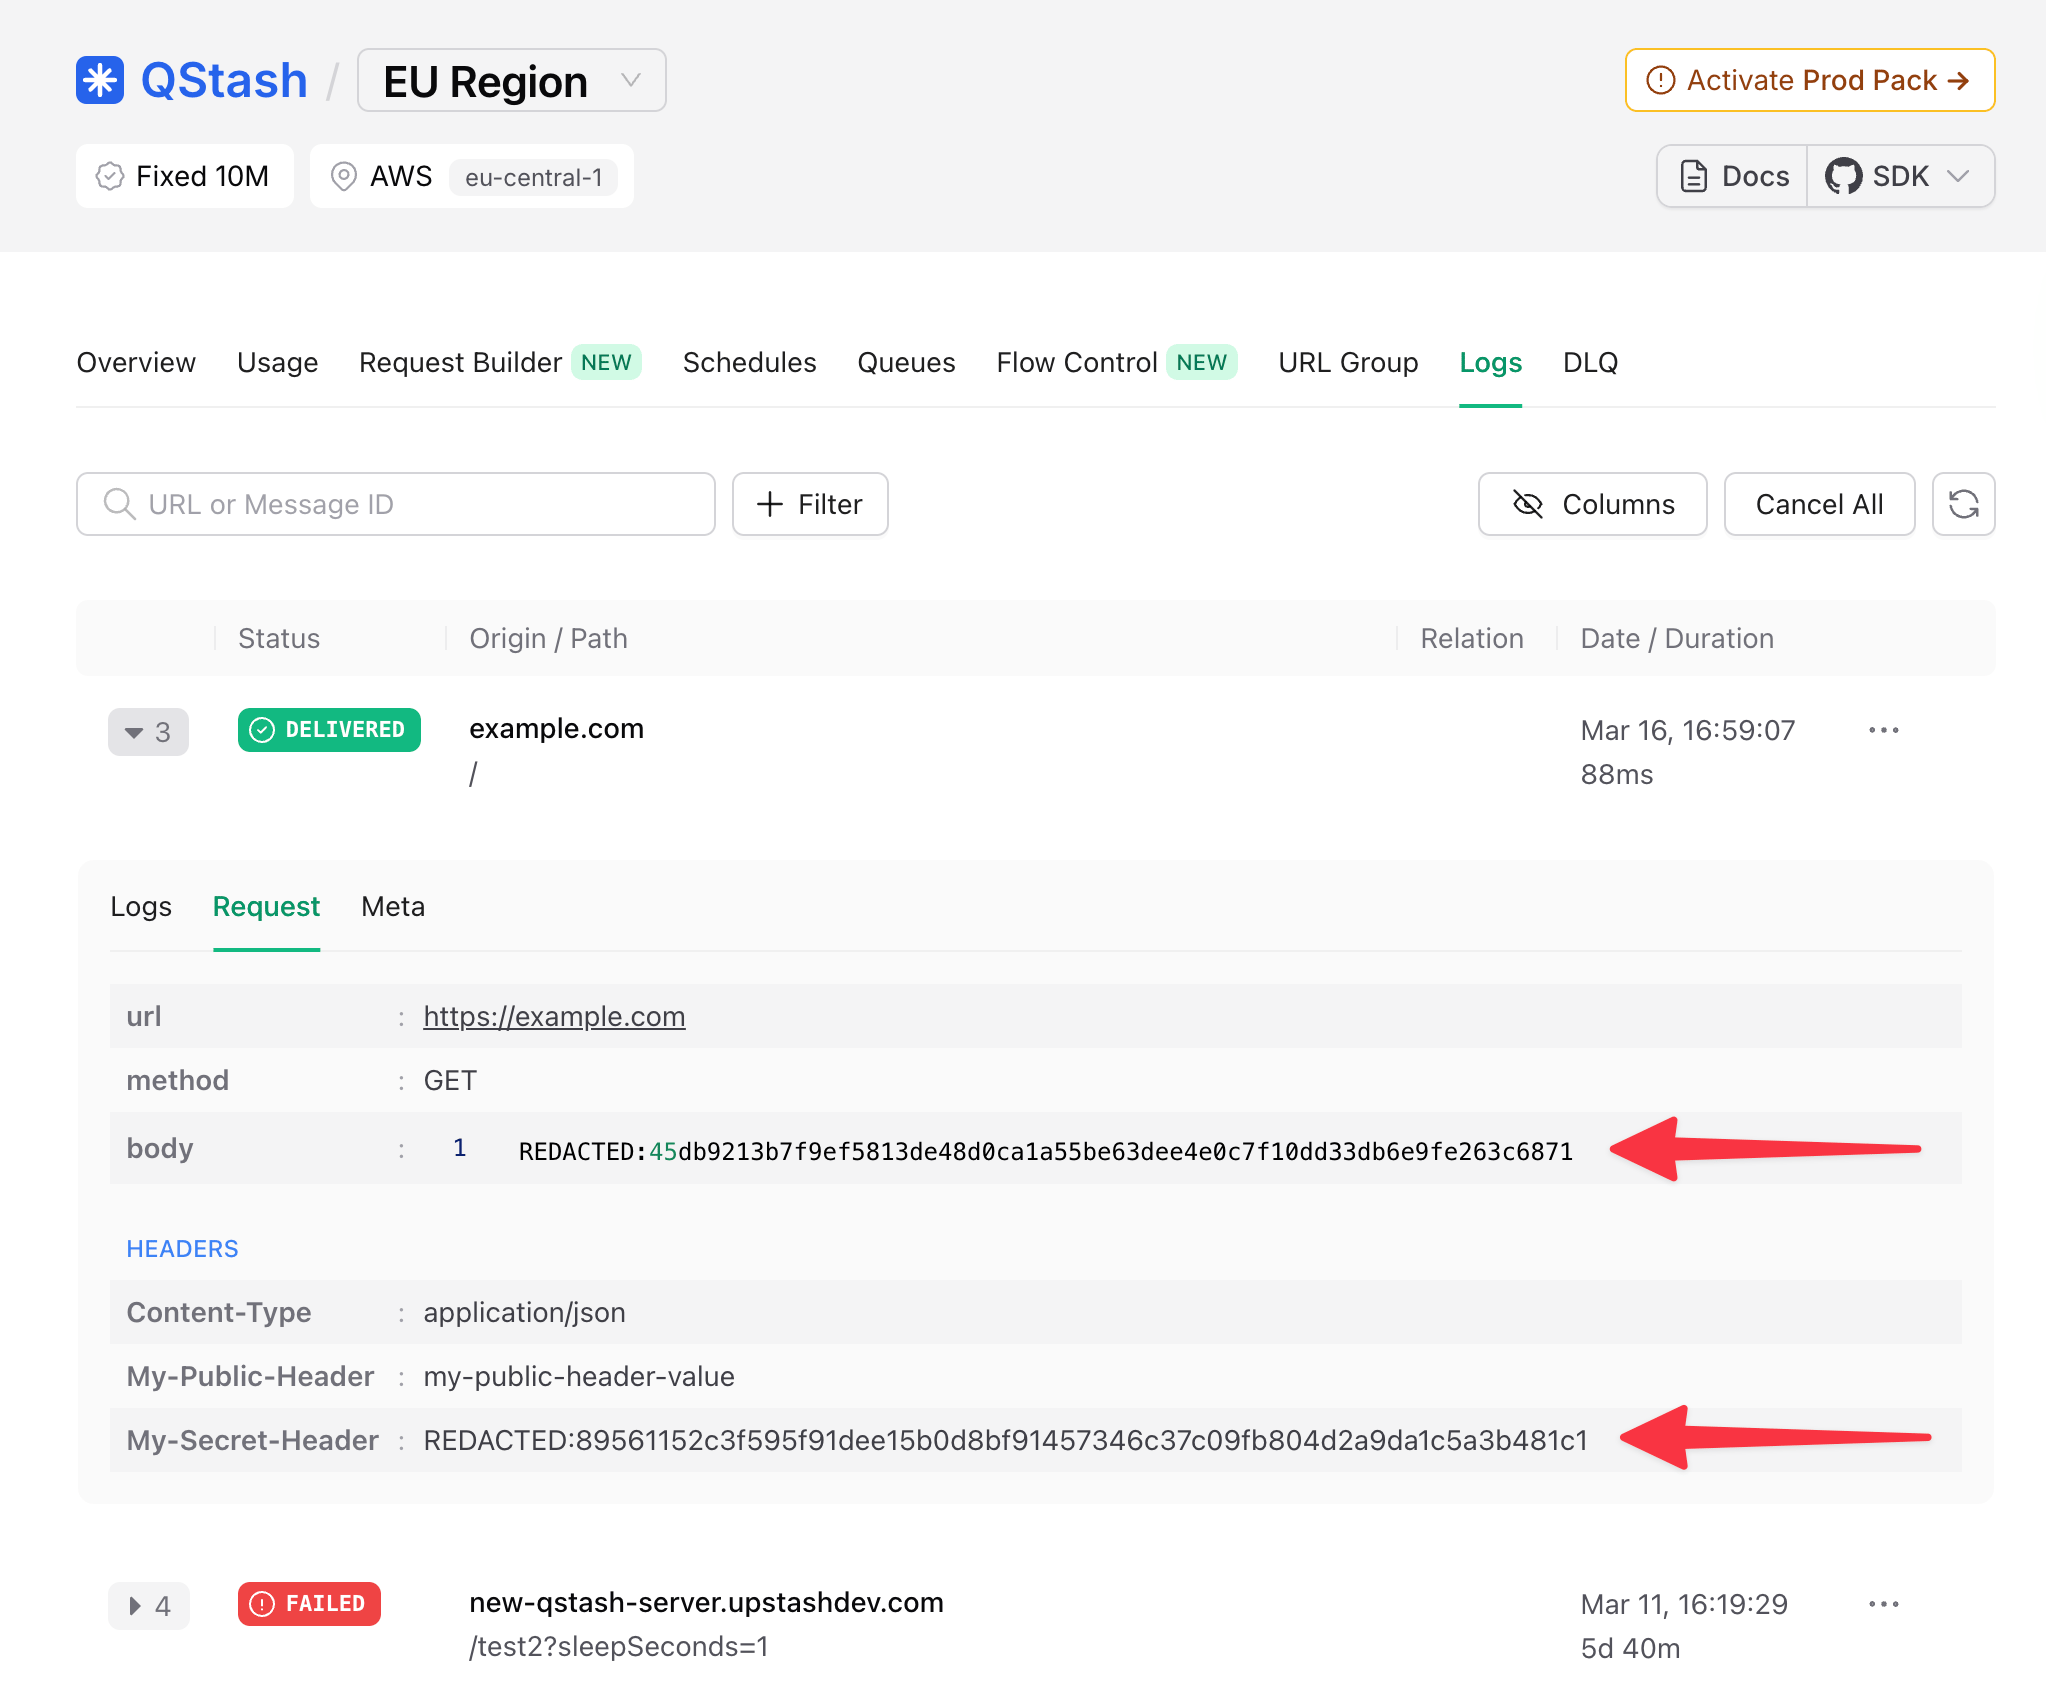Viewport: 2046px width, 1700px height.
Task: Click the Activate Prod Pack button
Action: click(x=1810, y=80)
